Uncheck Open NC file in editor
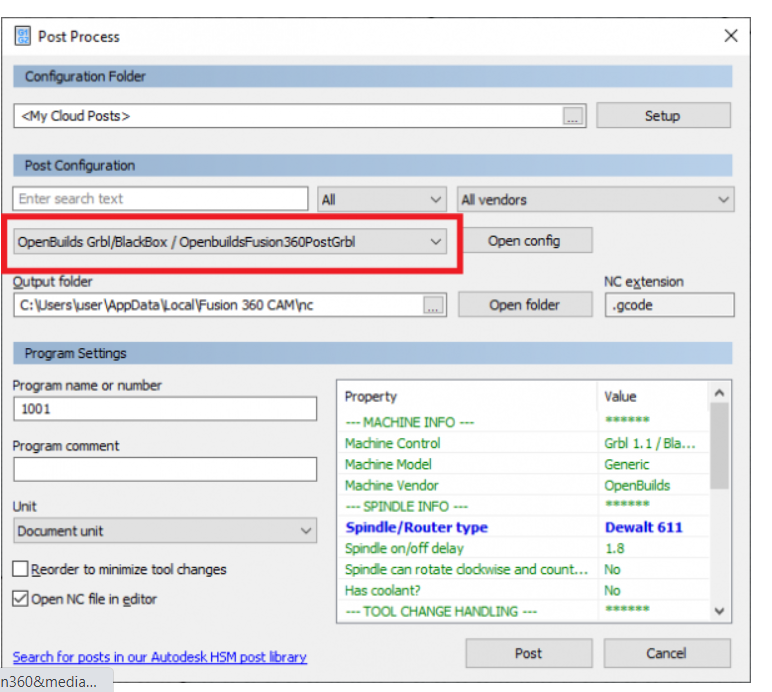Viewport: 772px width, 692px height. click(21, 599)
